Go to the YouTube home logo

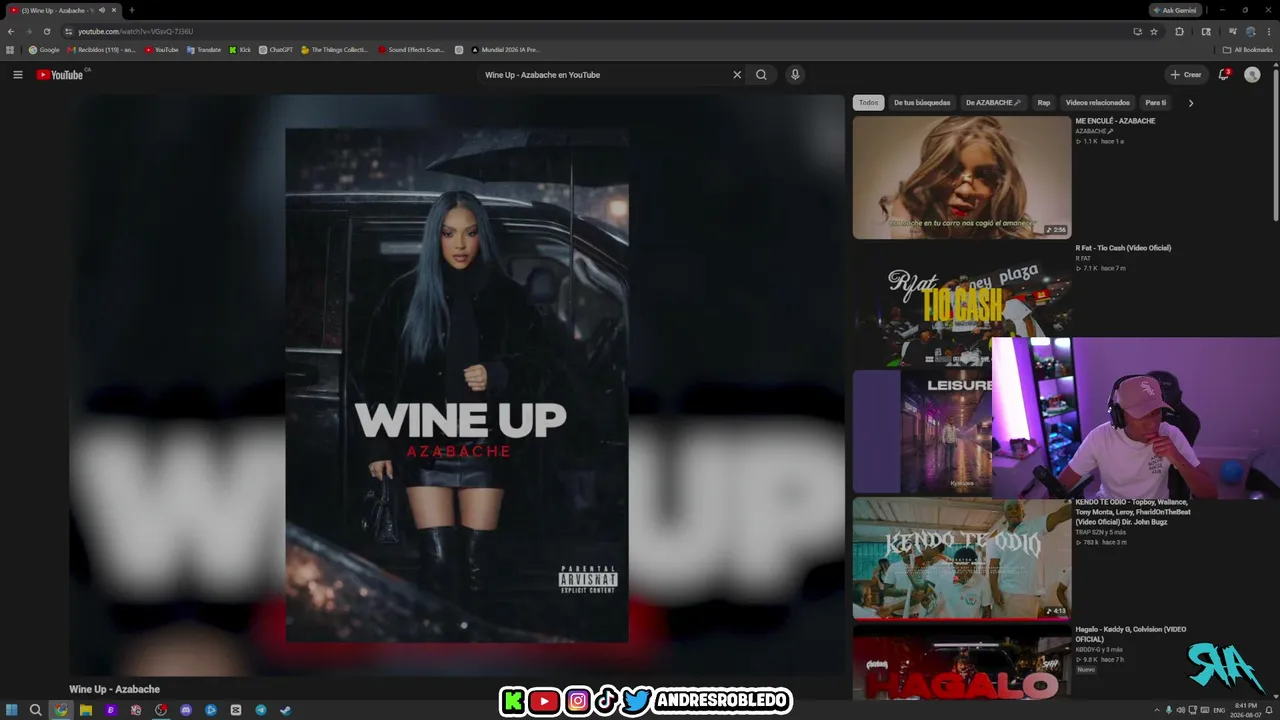(x=60, y=75)
